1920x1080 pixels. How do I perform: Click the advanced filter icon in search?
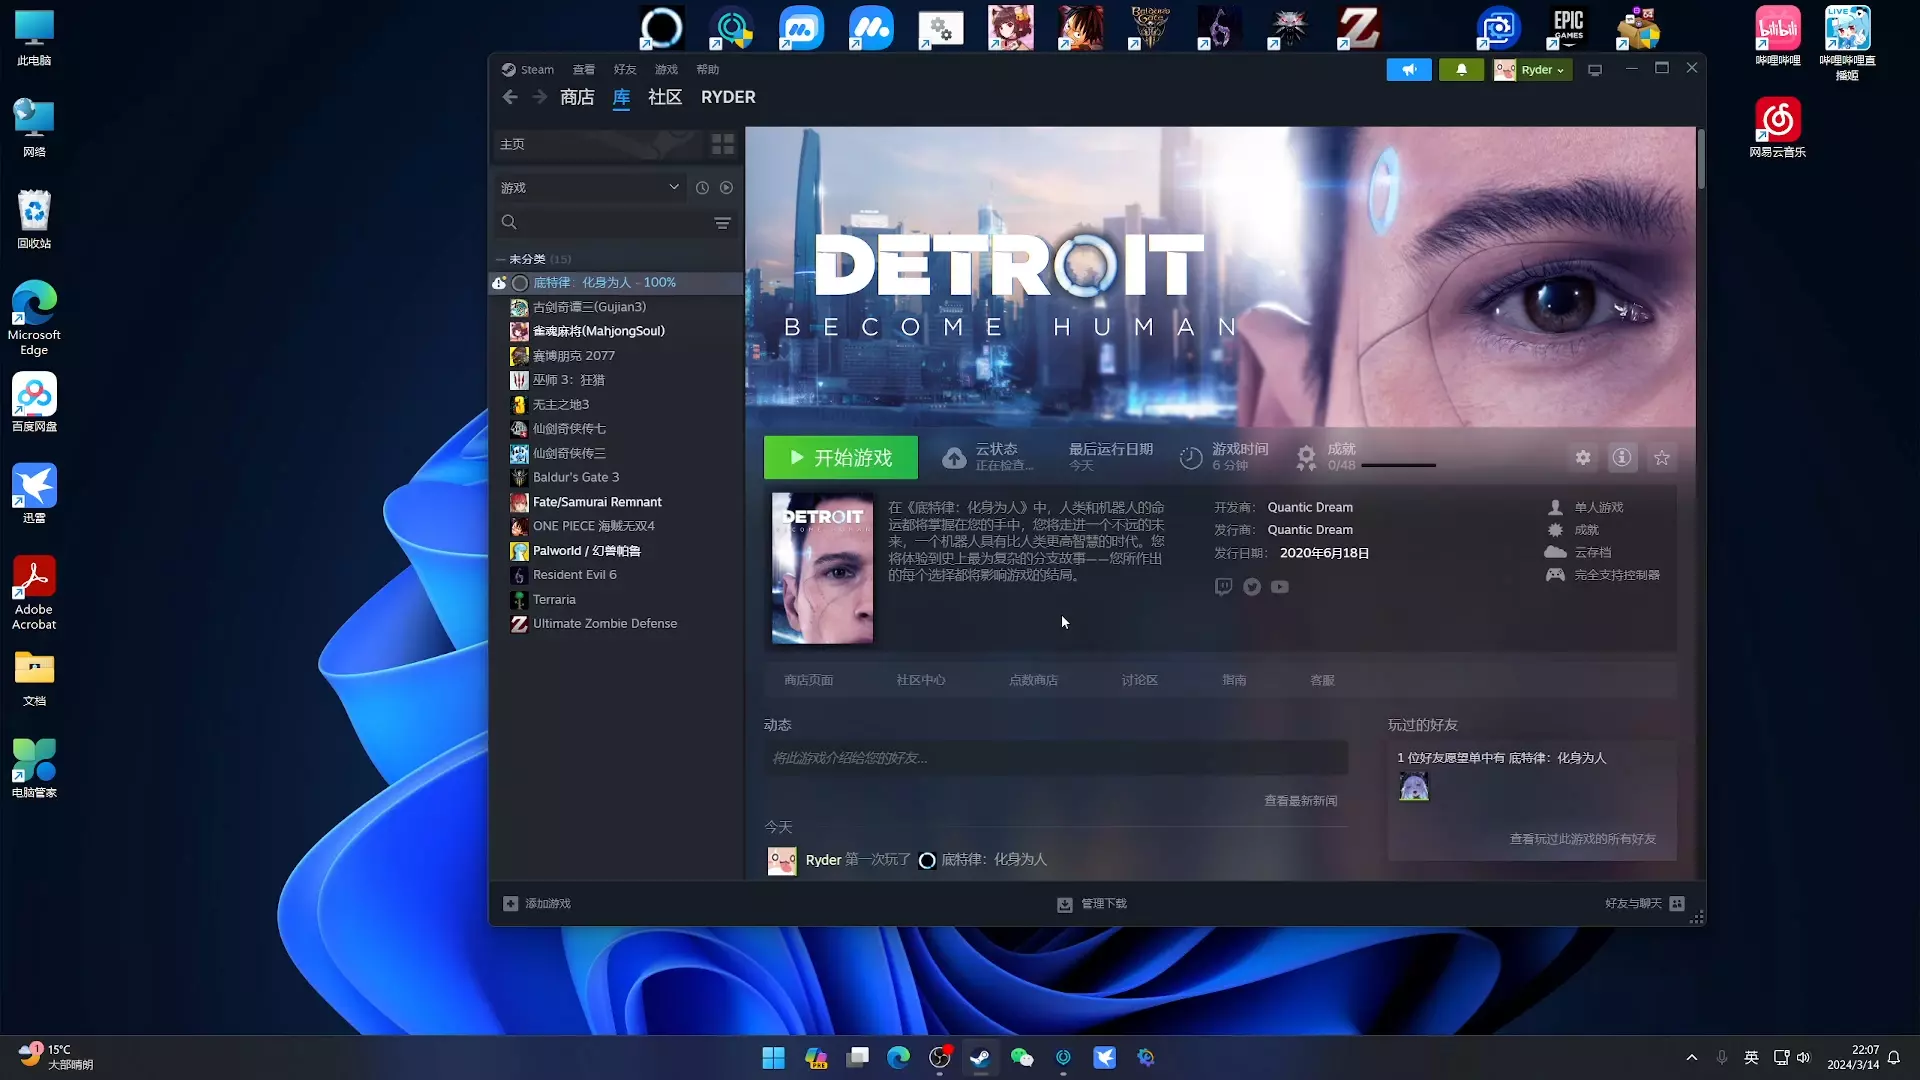pos(722,222)
